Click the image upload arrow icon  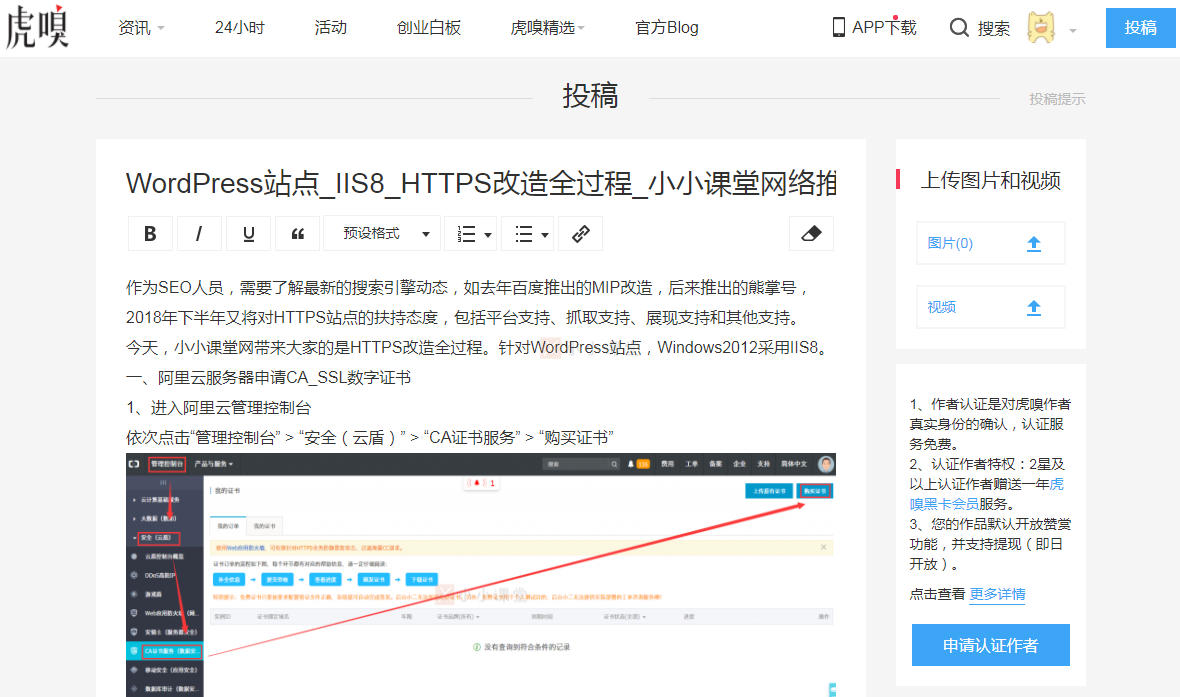click(x=1034, y=244)
